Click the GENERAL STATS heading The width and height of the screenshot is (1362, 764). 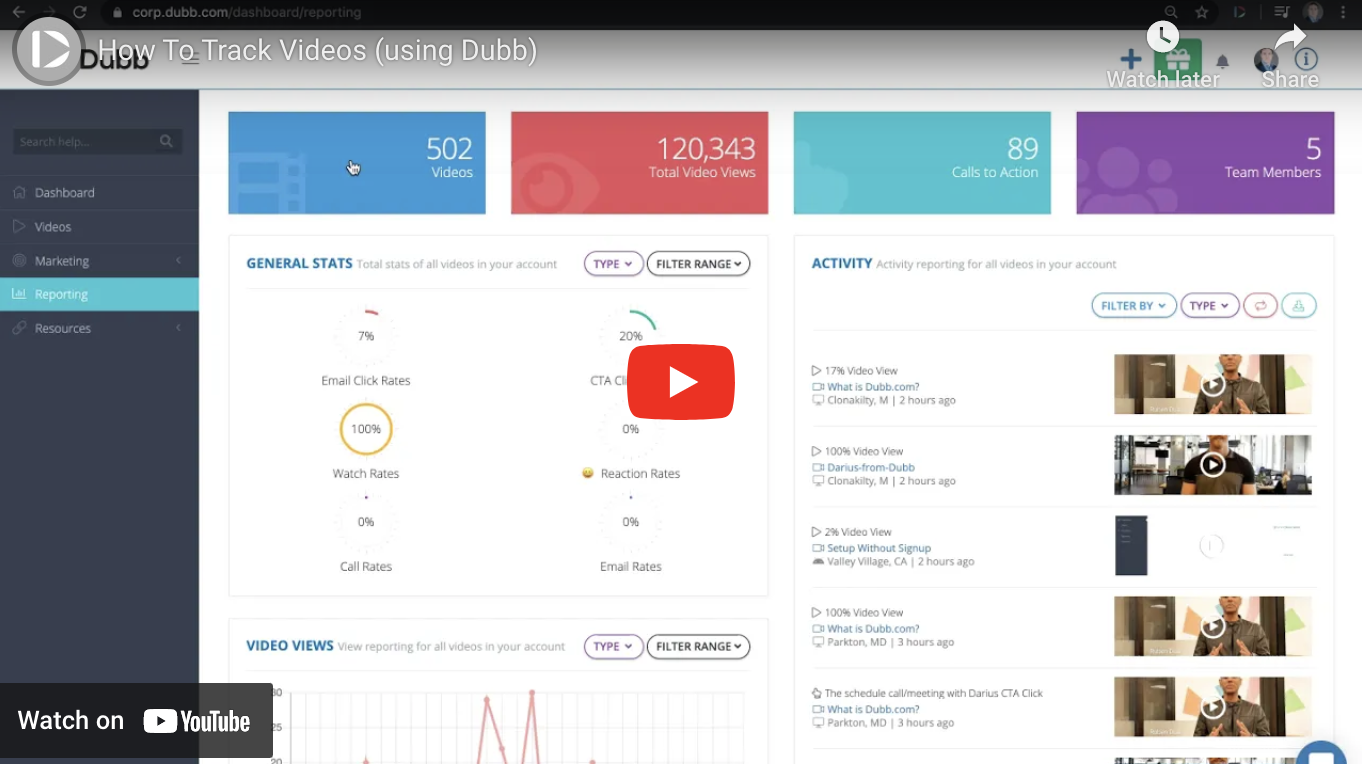299,263
